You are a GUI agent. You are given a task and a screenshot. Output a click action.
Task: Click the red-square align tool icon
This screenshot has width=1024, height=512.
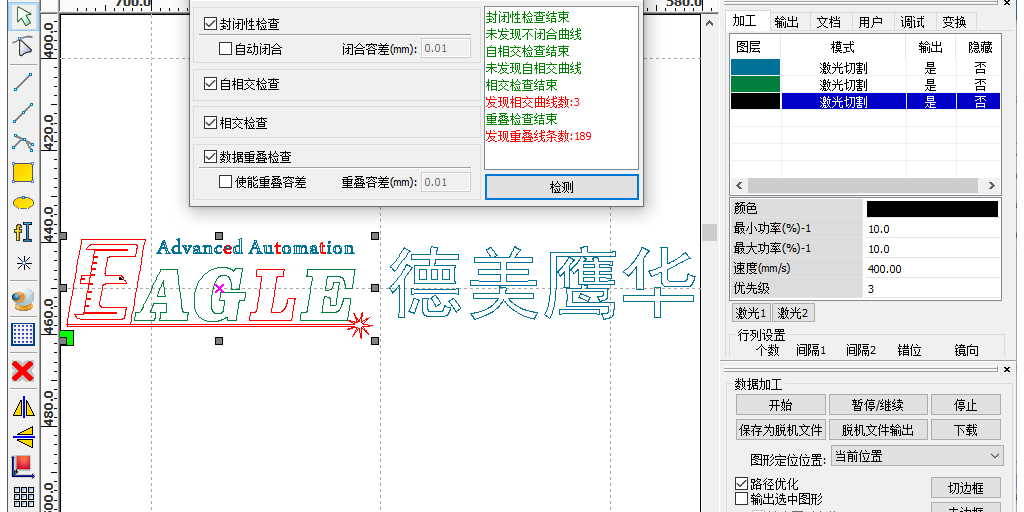[24, 466]
